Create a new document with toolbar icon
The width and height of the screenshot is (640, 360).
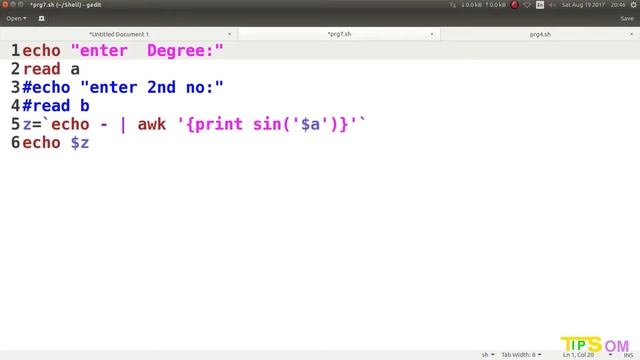point(41,18)
